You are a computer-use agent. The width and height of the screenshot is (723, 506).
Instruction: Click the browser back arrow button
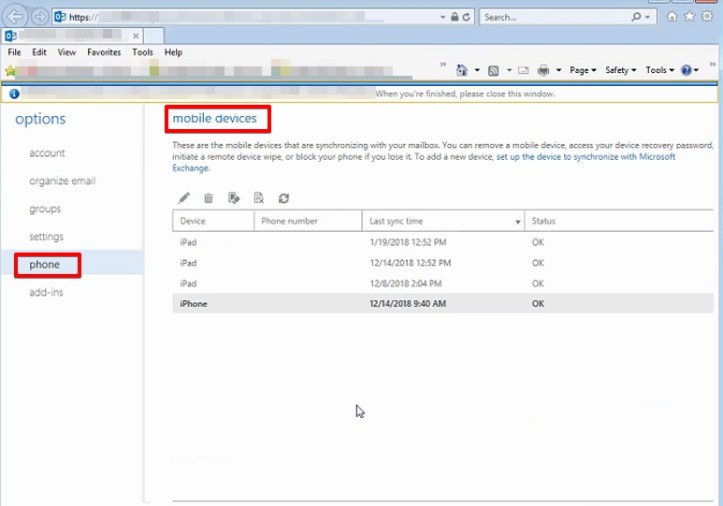pyautogui.click(x=16, y=17)
